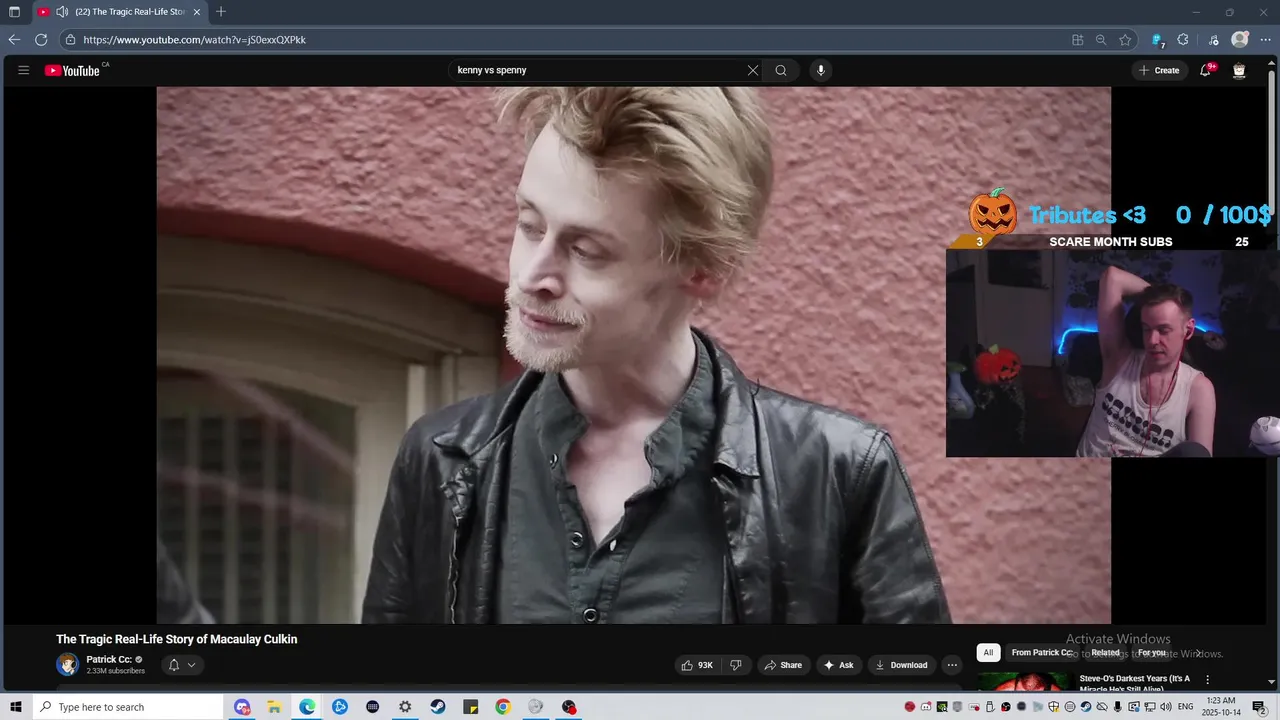Download the video using the Download button
The image size is (1280, 720).
(901, 665)
